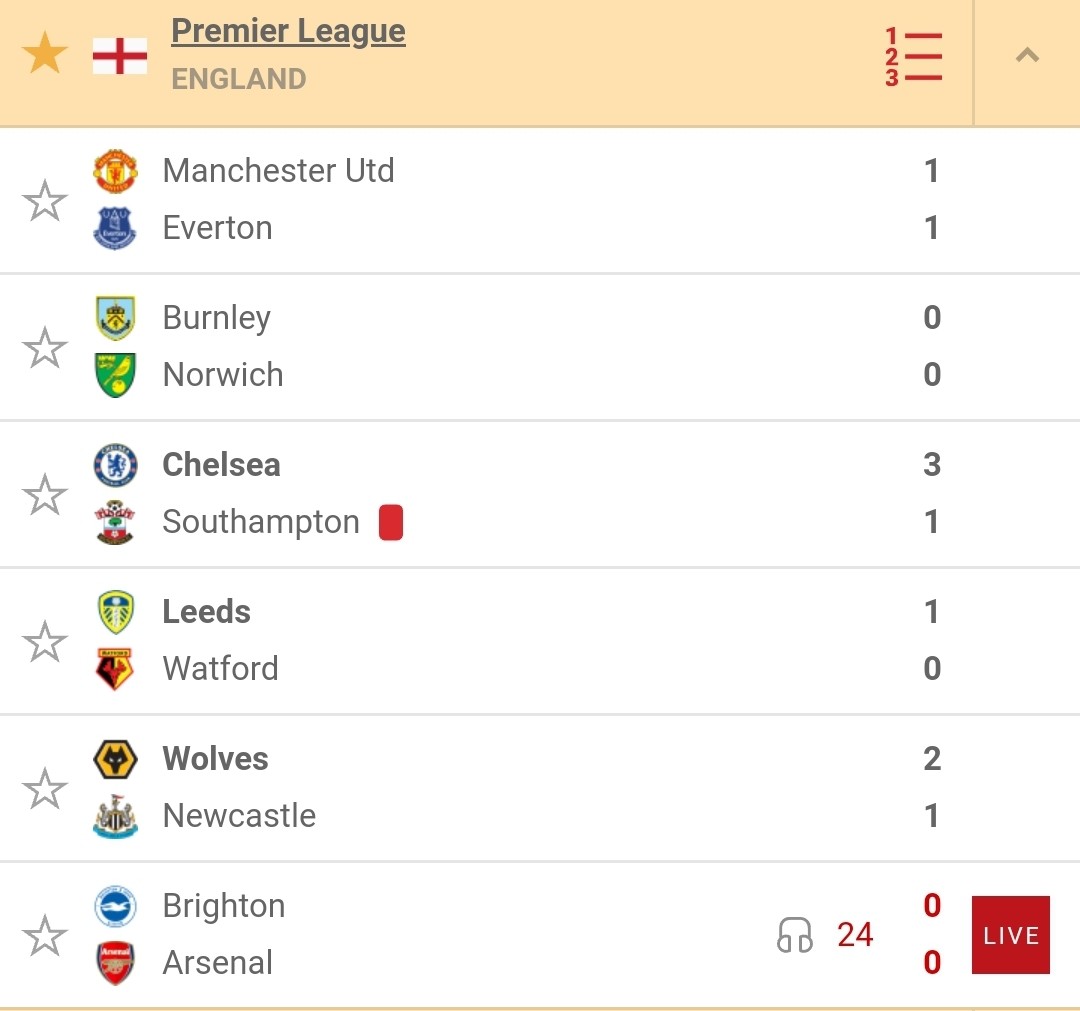Screen dimensions: 1080x1011
Task: Unfavorite the Premier League with gold star
Action: click(45, 53)
